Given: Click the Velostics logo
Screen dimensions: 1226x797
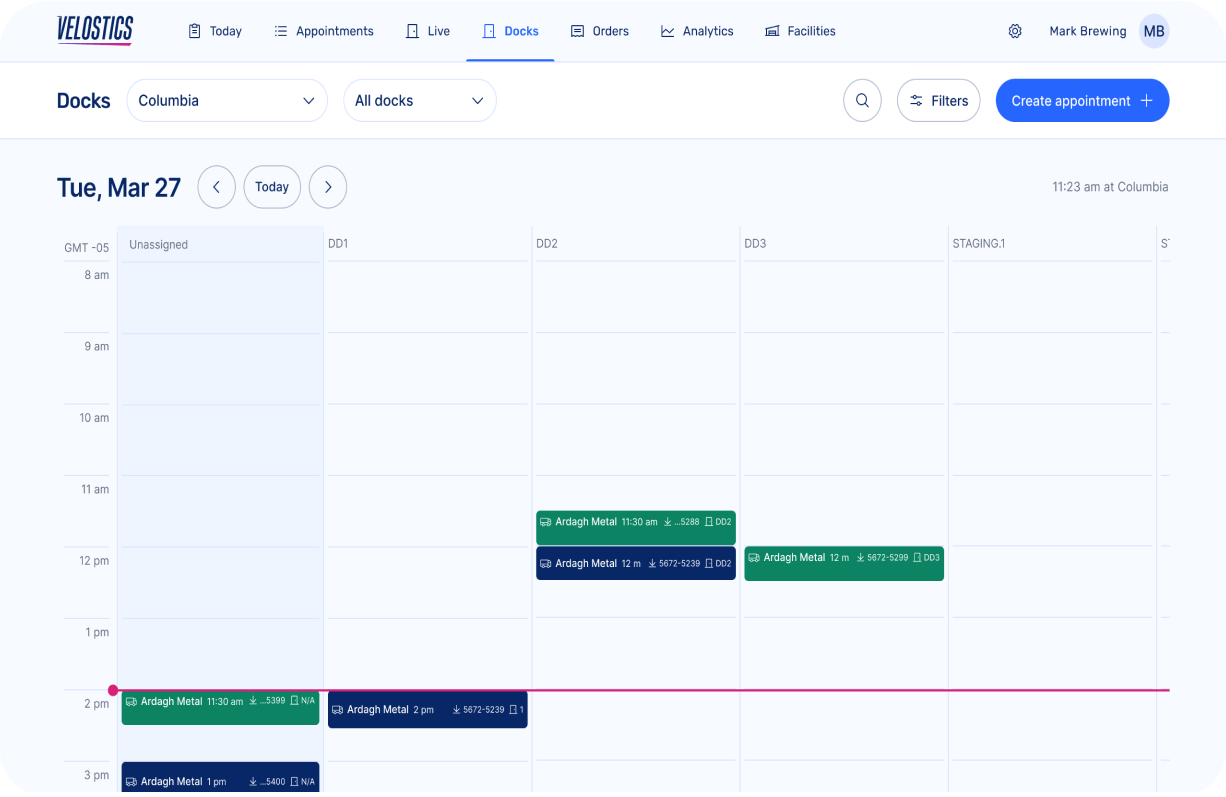Looking at the screenshot, I should [x=95, y=31].
